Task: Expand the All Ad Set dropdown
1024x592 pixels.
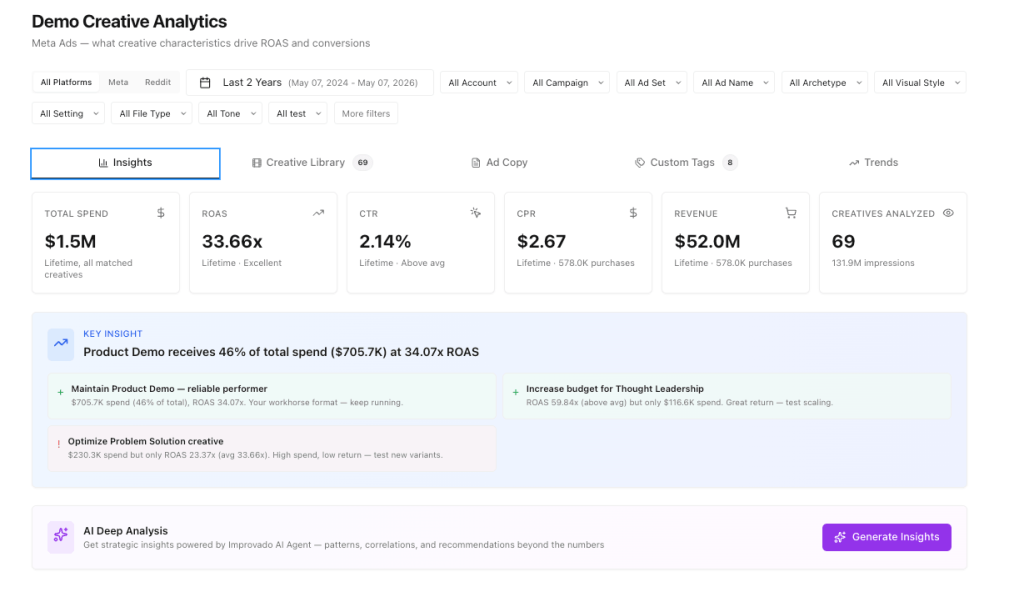Action: [x=652, y=83]
